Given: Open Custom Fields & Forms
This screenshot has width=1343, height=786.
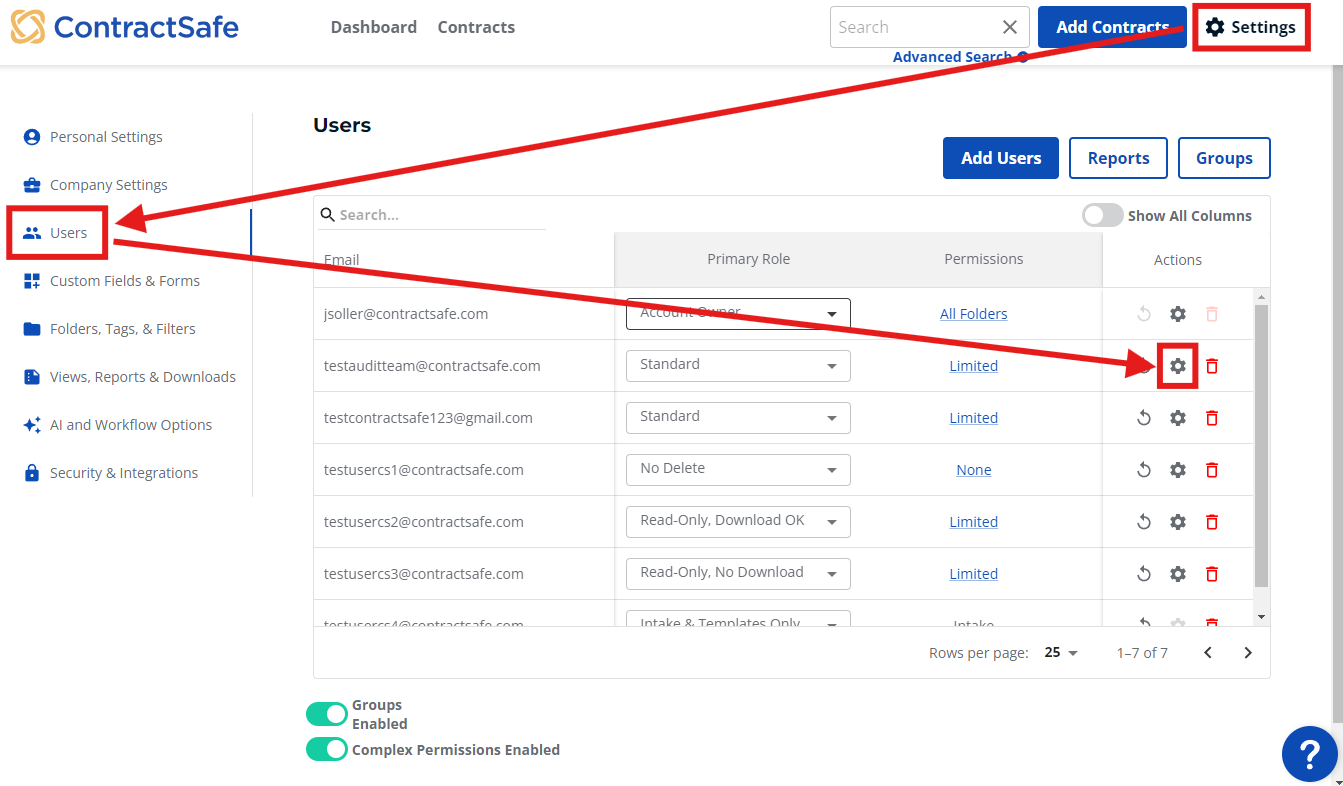Looking at the screenshot, I should 125,281.
